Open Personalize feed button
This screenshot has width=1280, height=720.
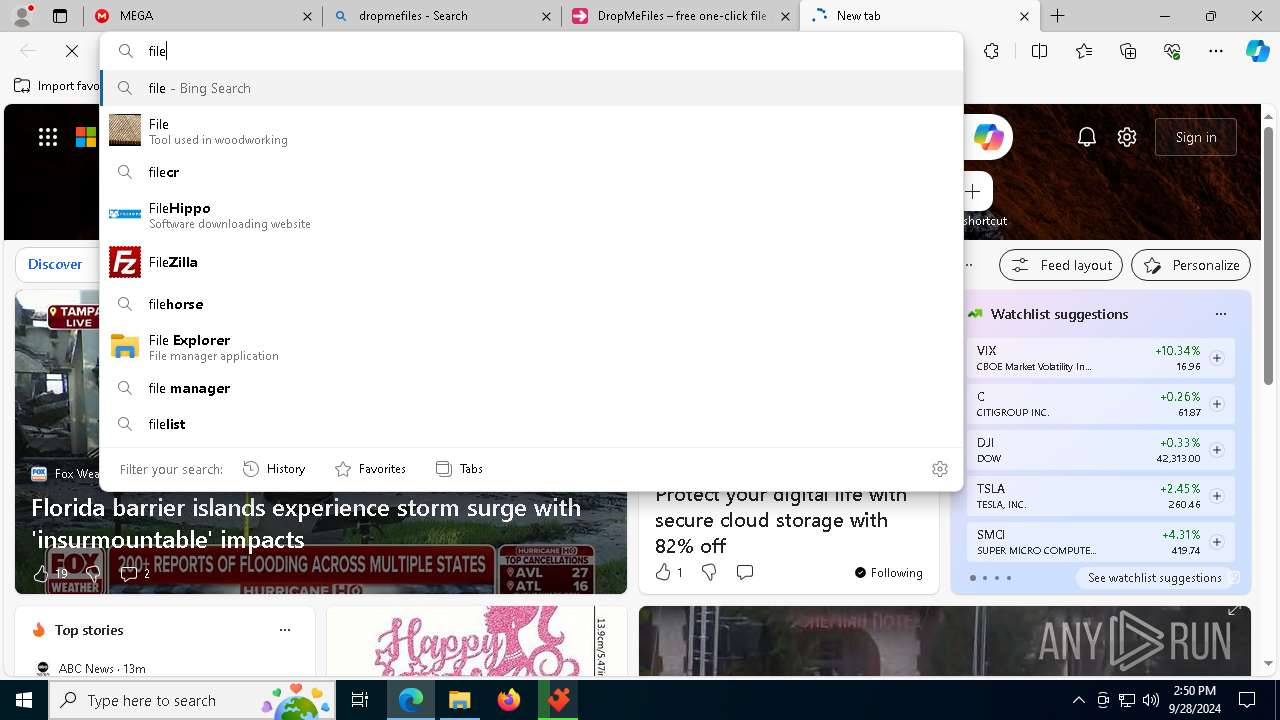(x=1191, y=265)
